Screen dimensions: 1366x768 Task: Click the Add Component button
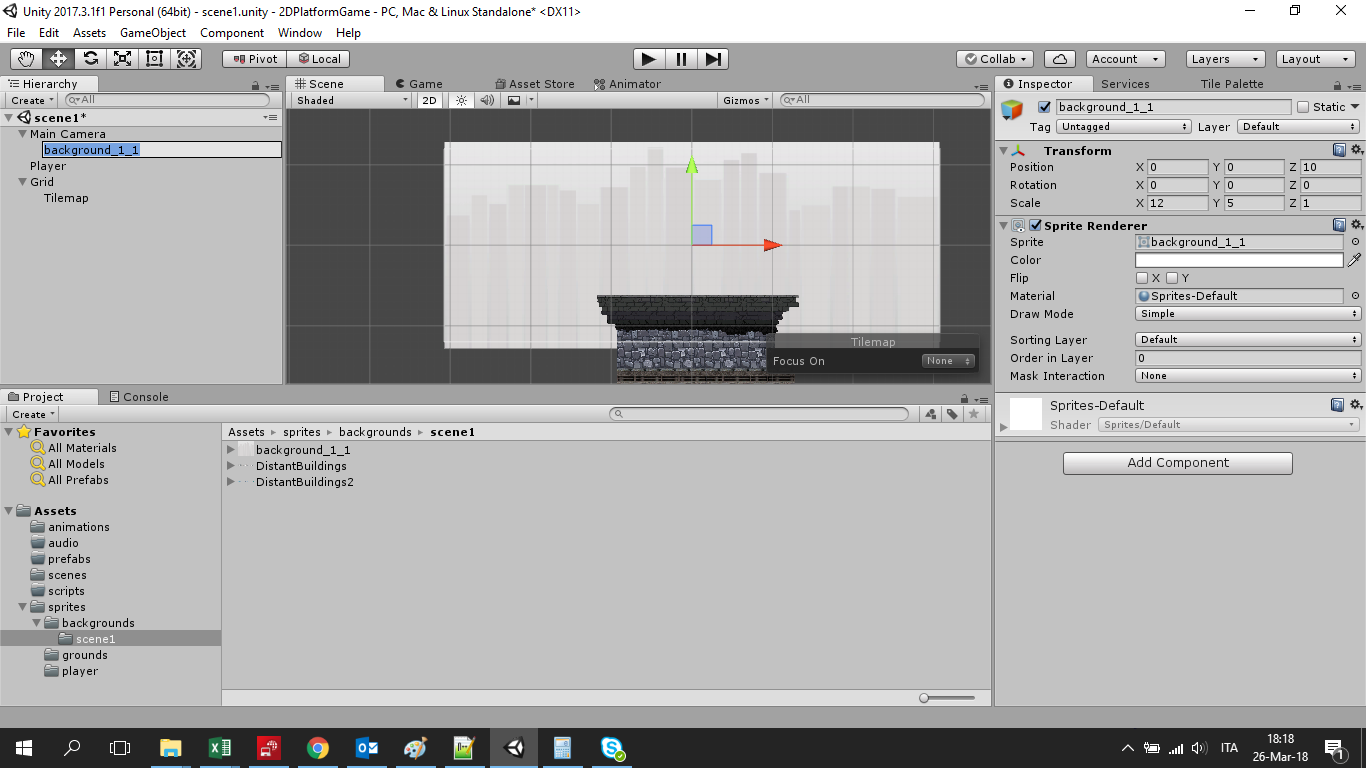pos(1177,463)
